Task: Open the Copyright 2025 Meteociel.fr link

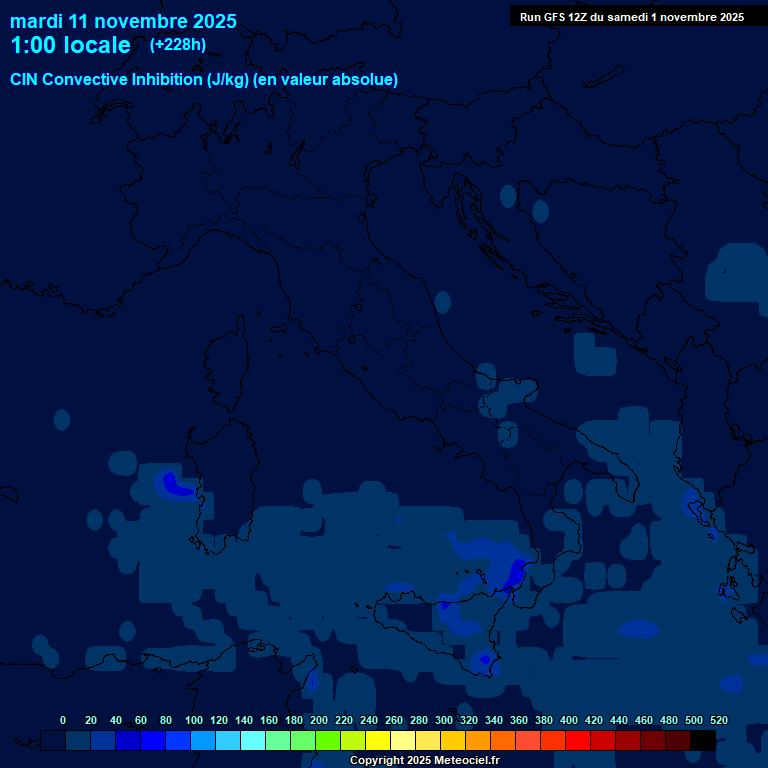Action: (424, 761)
